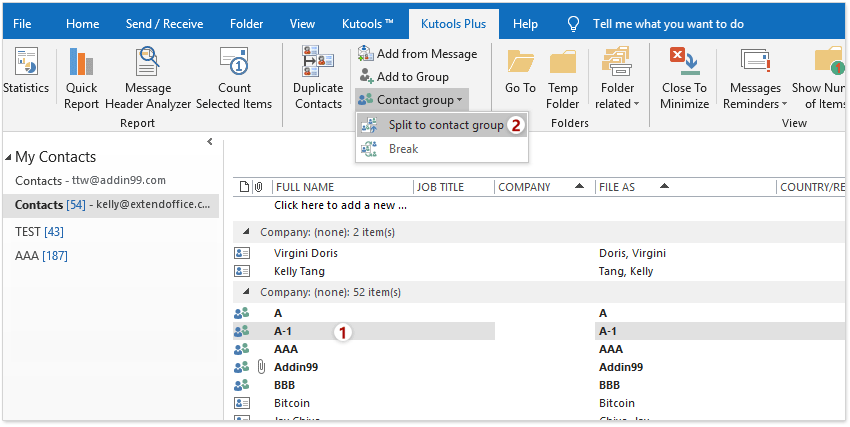850x427 pixels.
Task: Choose Split to contact group
Action: [445, 125]
